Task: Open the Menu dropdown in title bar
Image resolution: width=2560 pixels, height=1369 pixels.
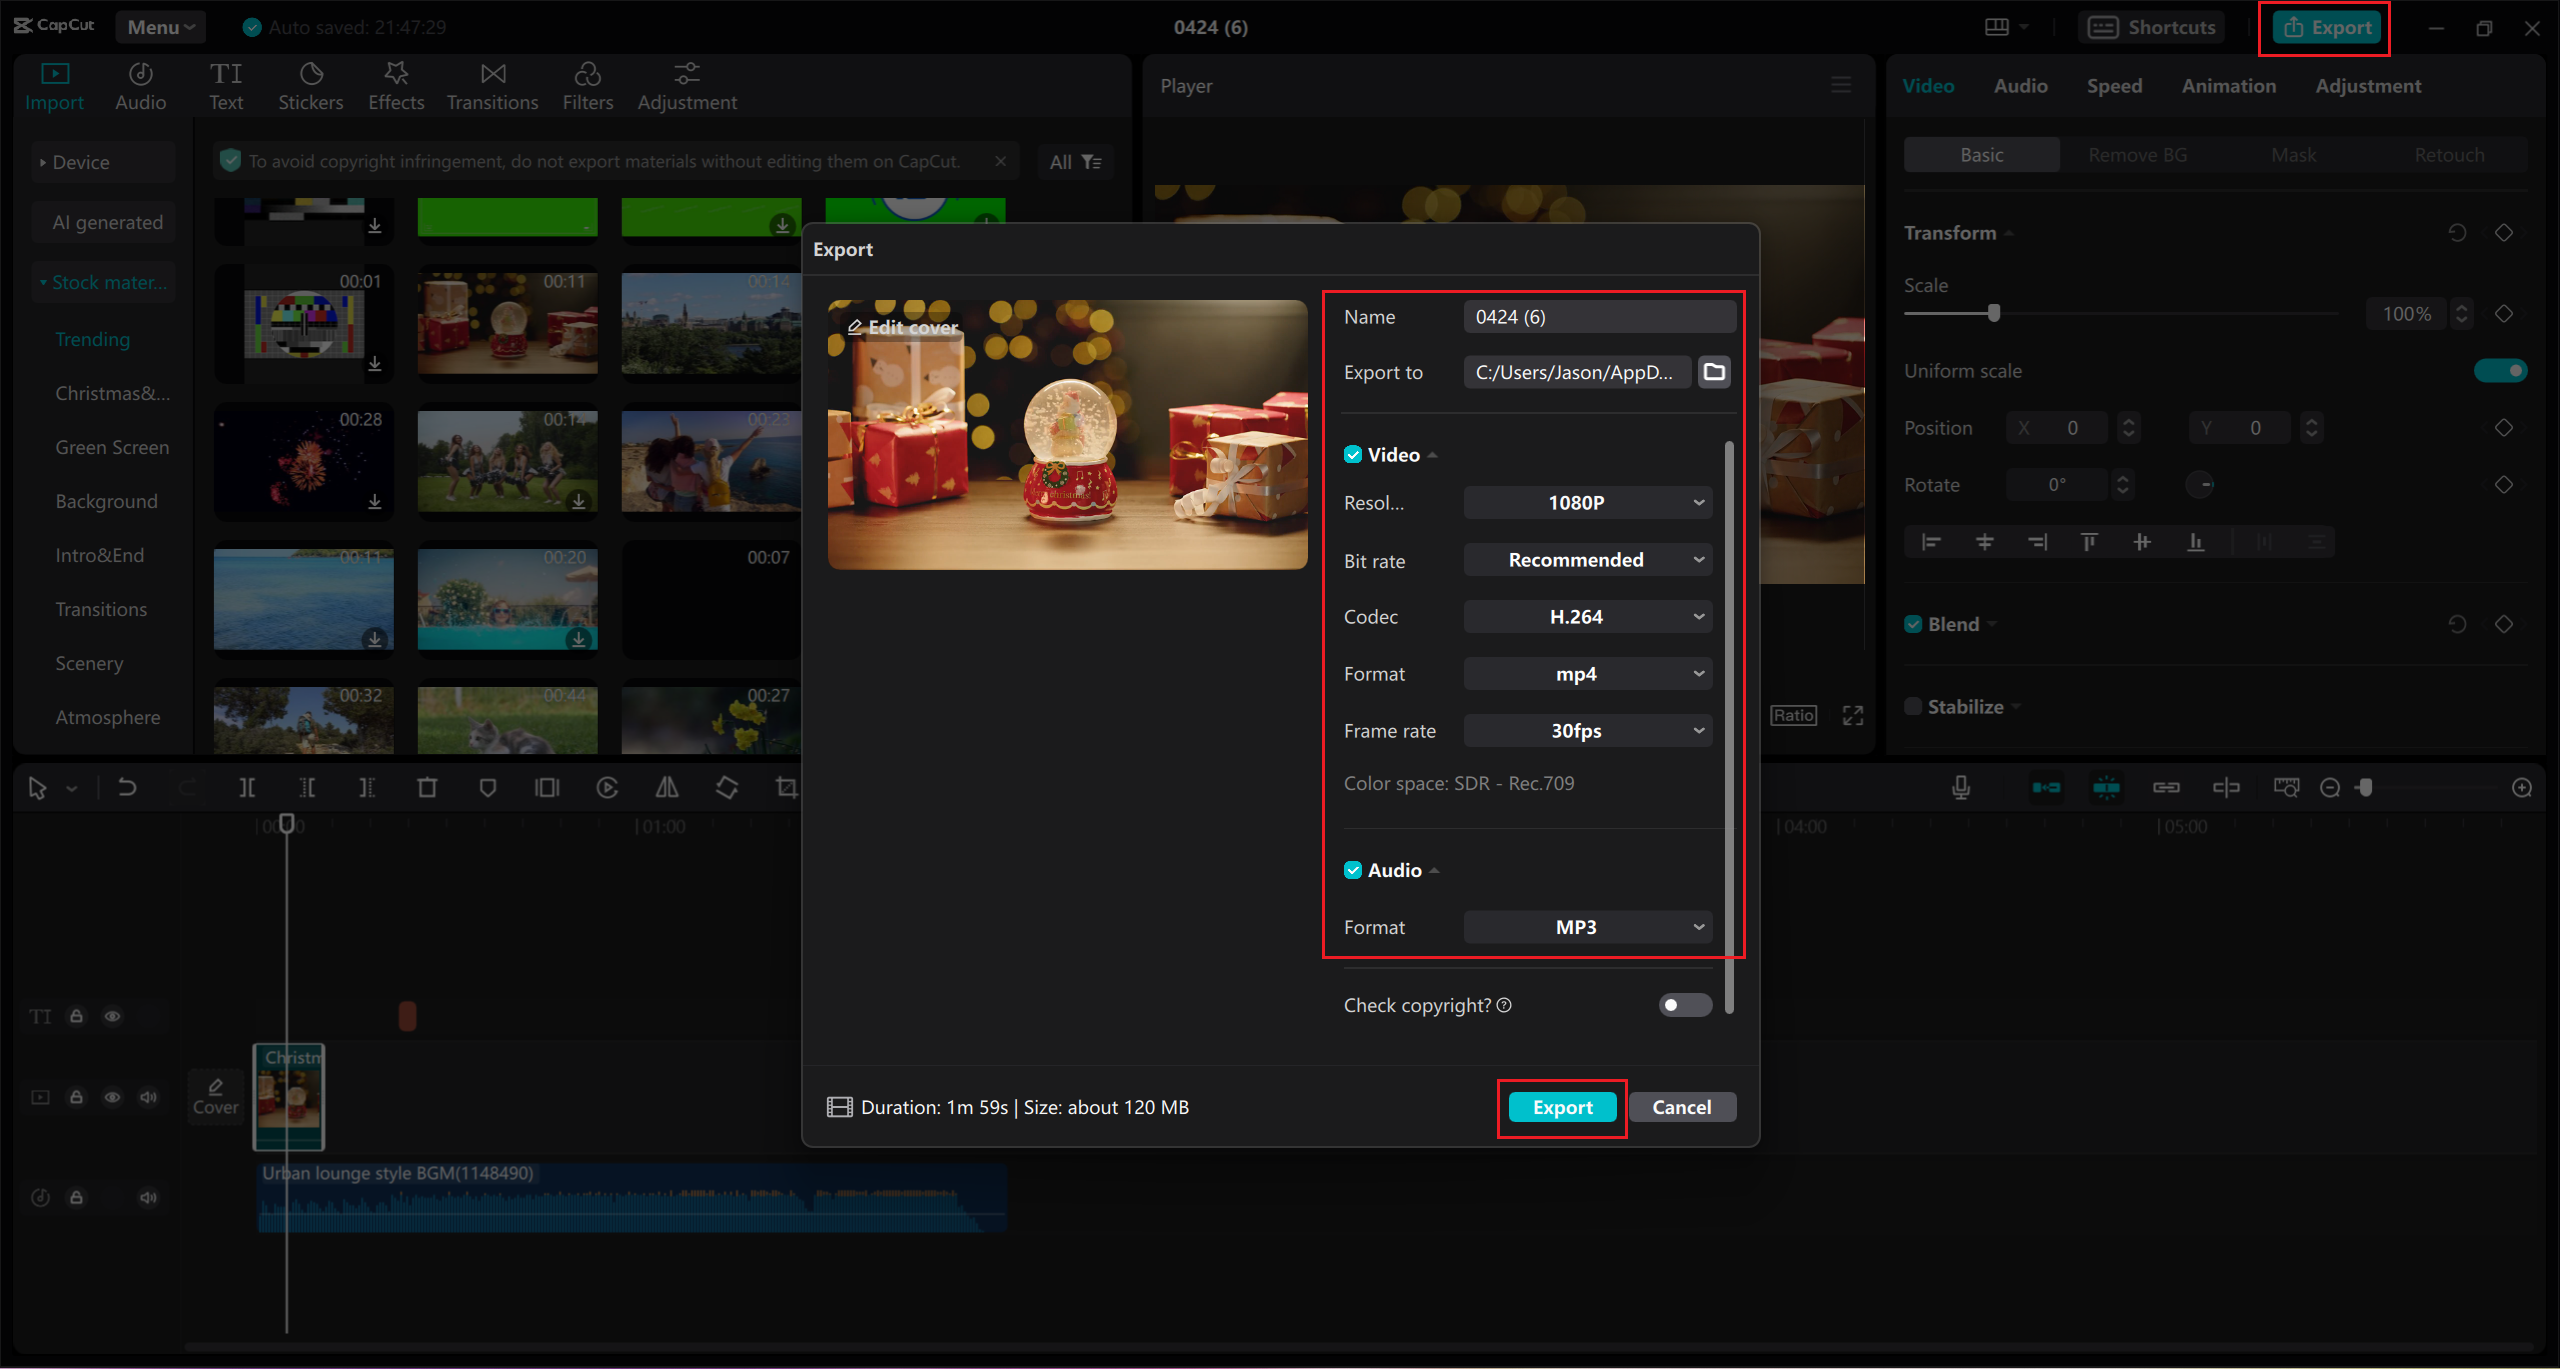Action: 160,27
